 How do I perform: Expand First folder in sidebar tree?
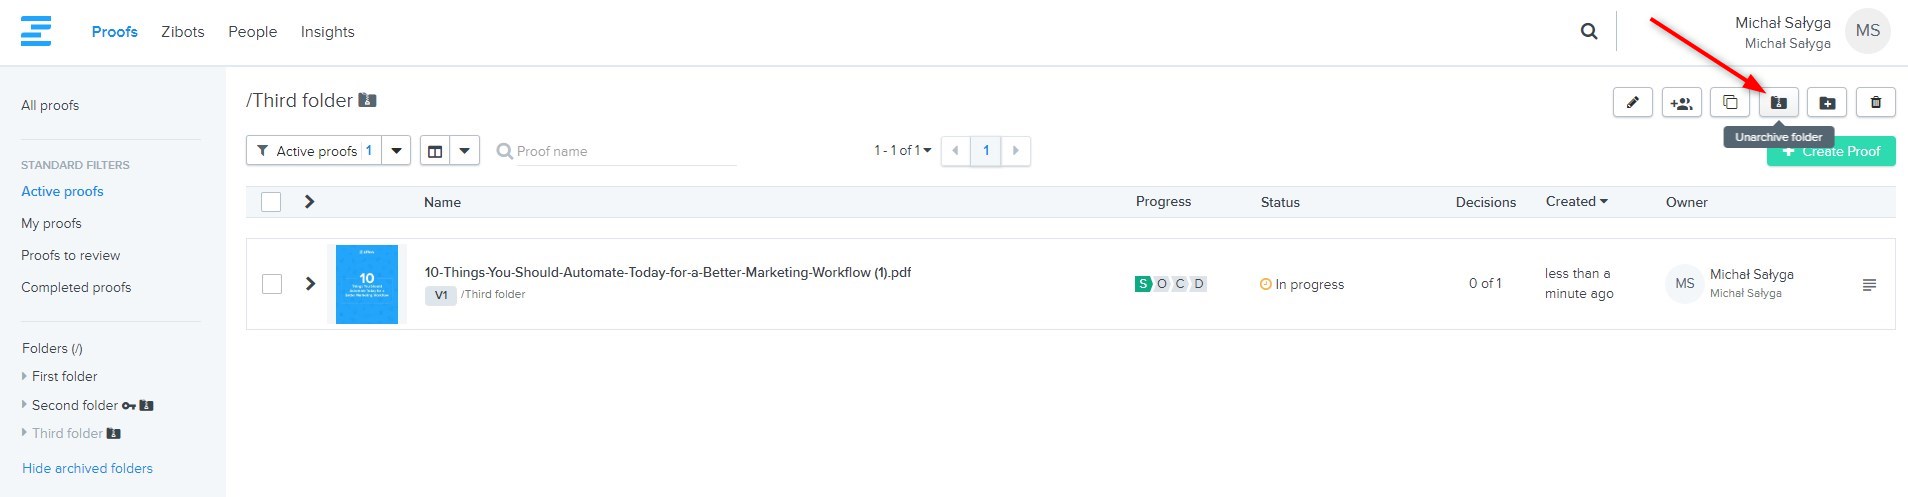click(x=25, y=377)
